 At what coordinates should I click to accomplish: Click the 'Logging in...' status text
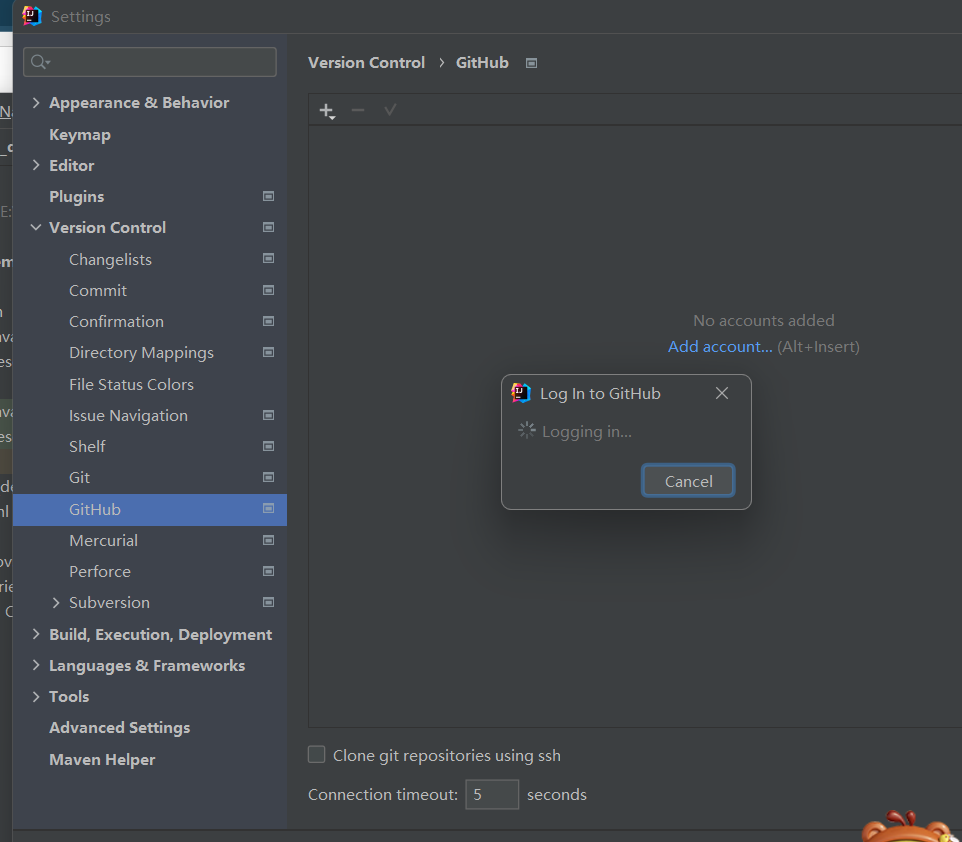[x=587, y=432]
